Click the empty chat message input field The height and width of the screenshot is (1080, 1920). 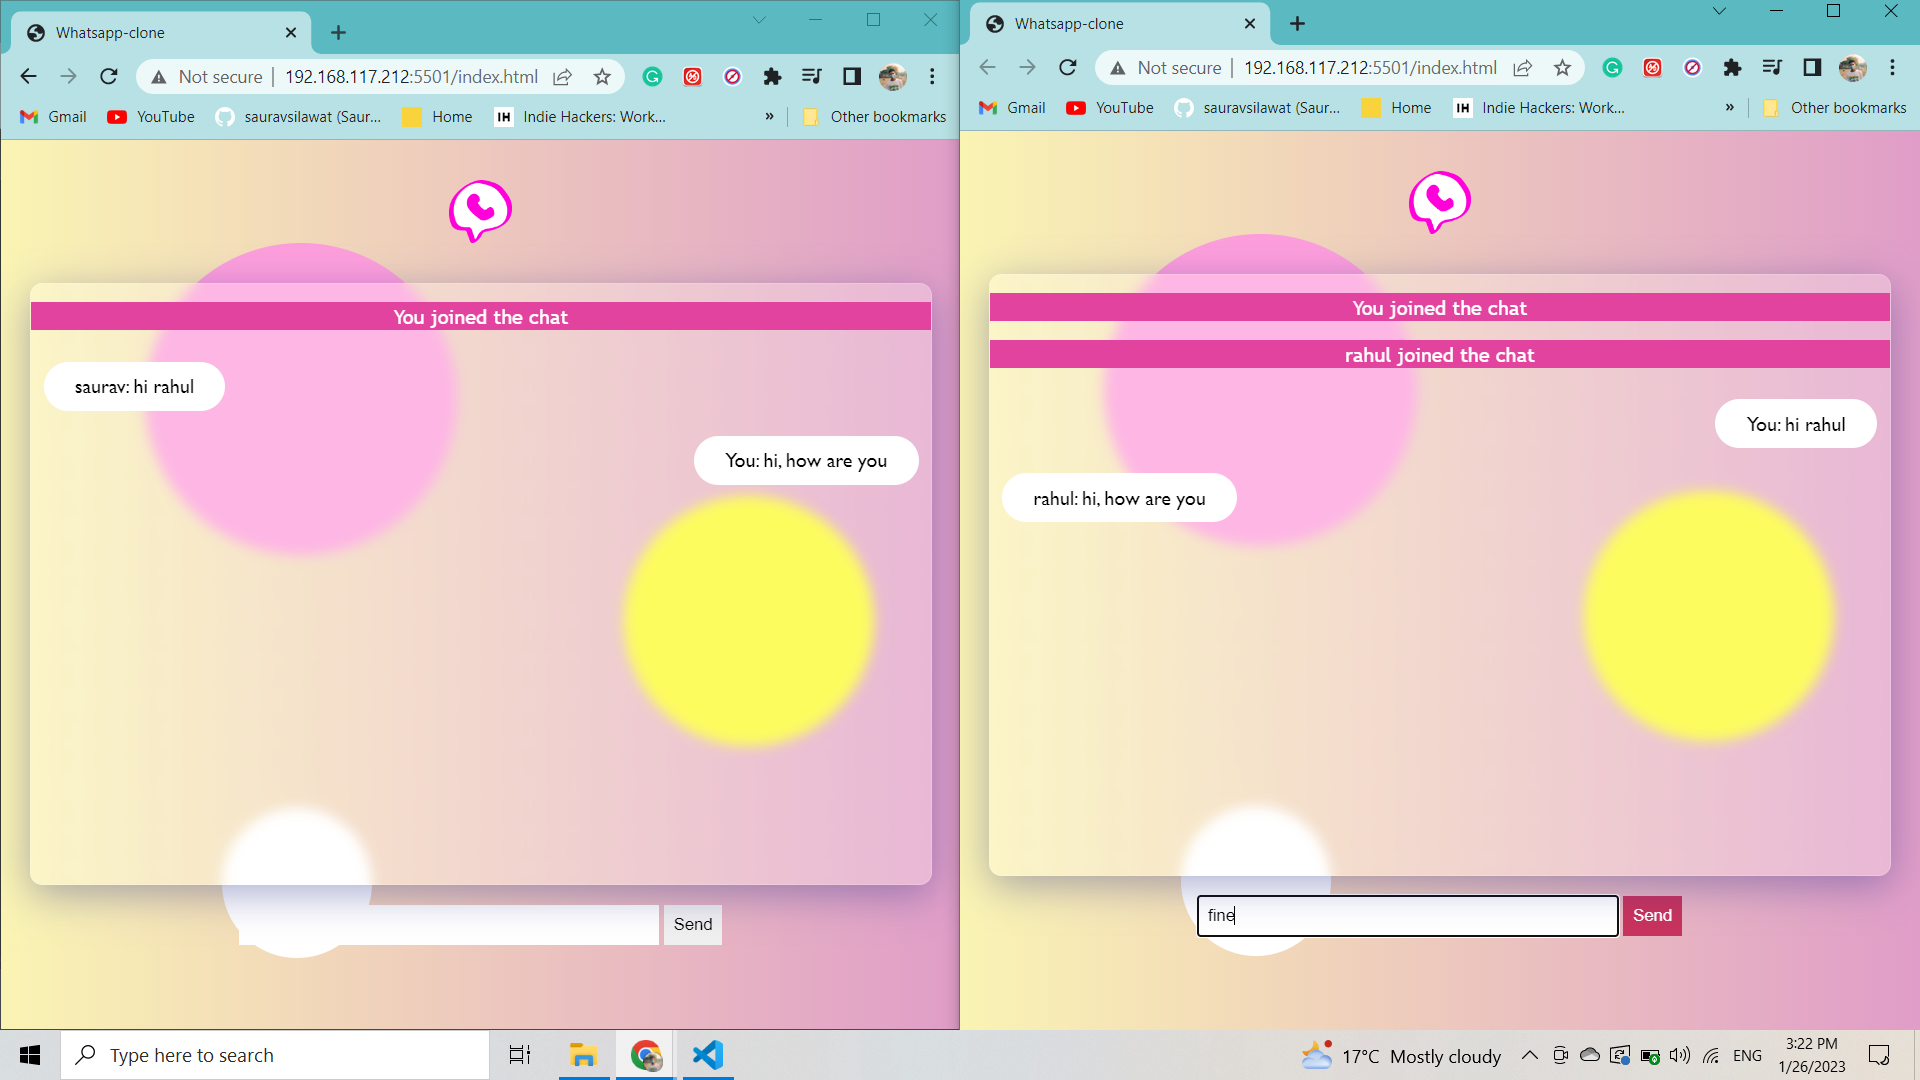click(450, 924)
